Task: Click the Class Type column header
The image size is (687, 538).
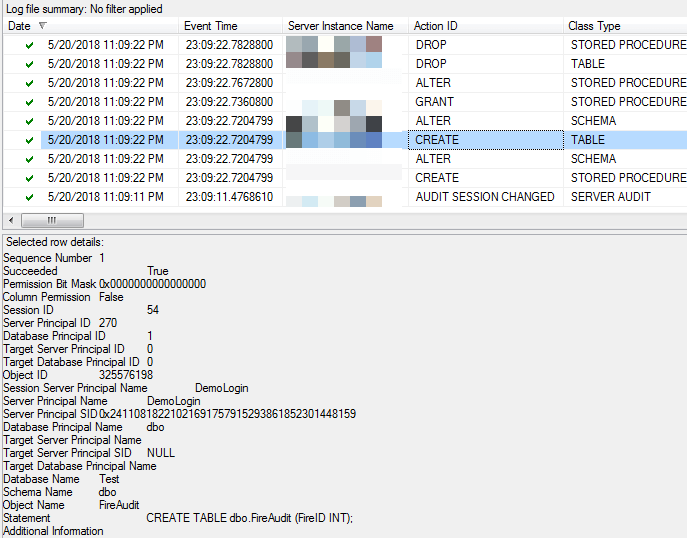Action: (594, 26)
